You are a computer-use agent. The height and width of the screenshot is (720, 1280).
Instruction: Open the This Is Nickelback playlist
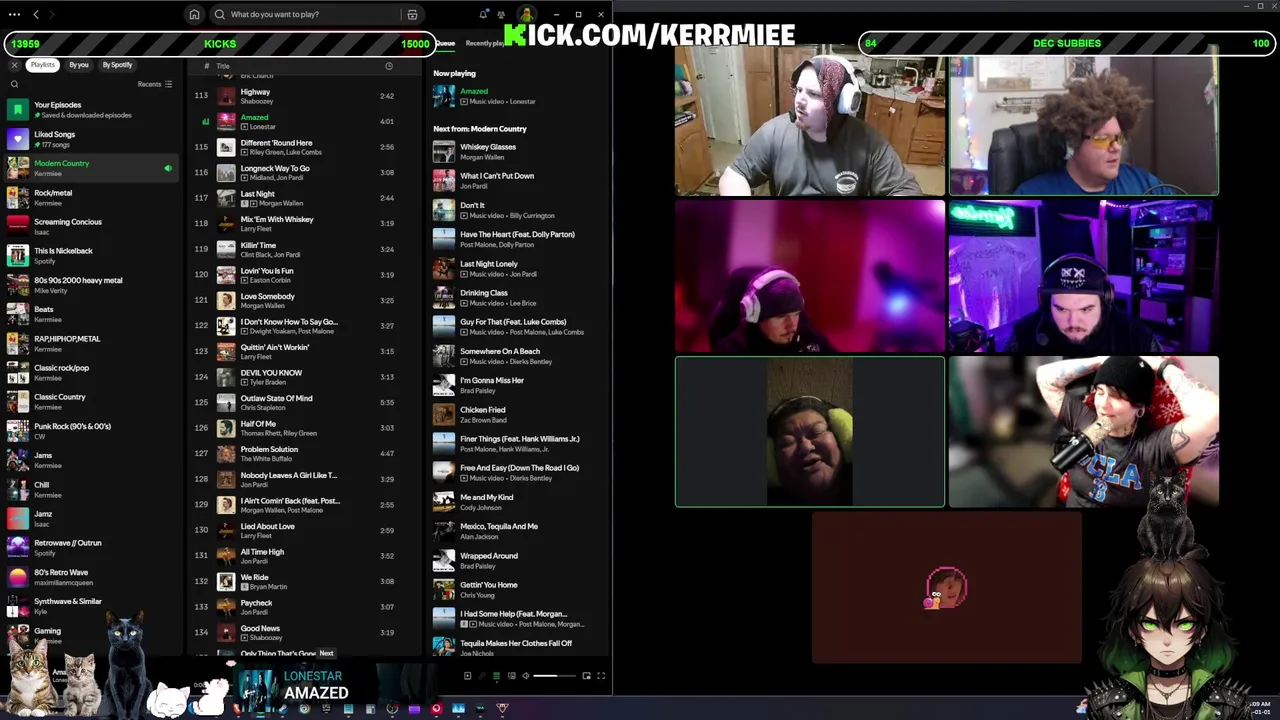90,255
